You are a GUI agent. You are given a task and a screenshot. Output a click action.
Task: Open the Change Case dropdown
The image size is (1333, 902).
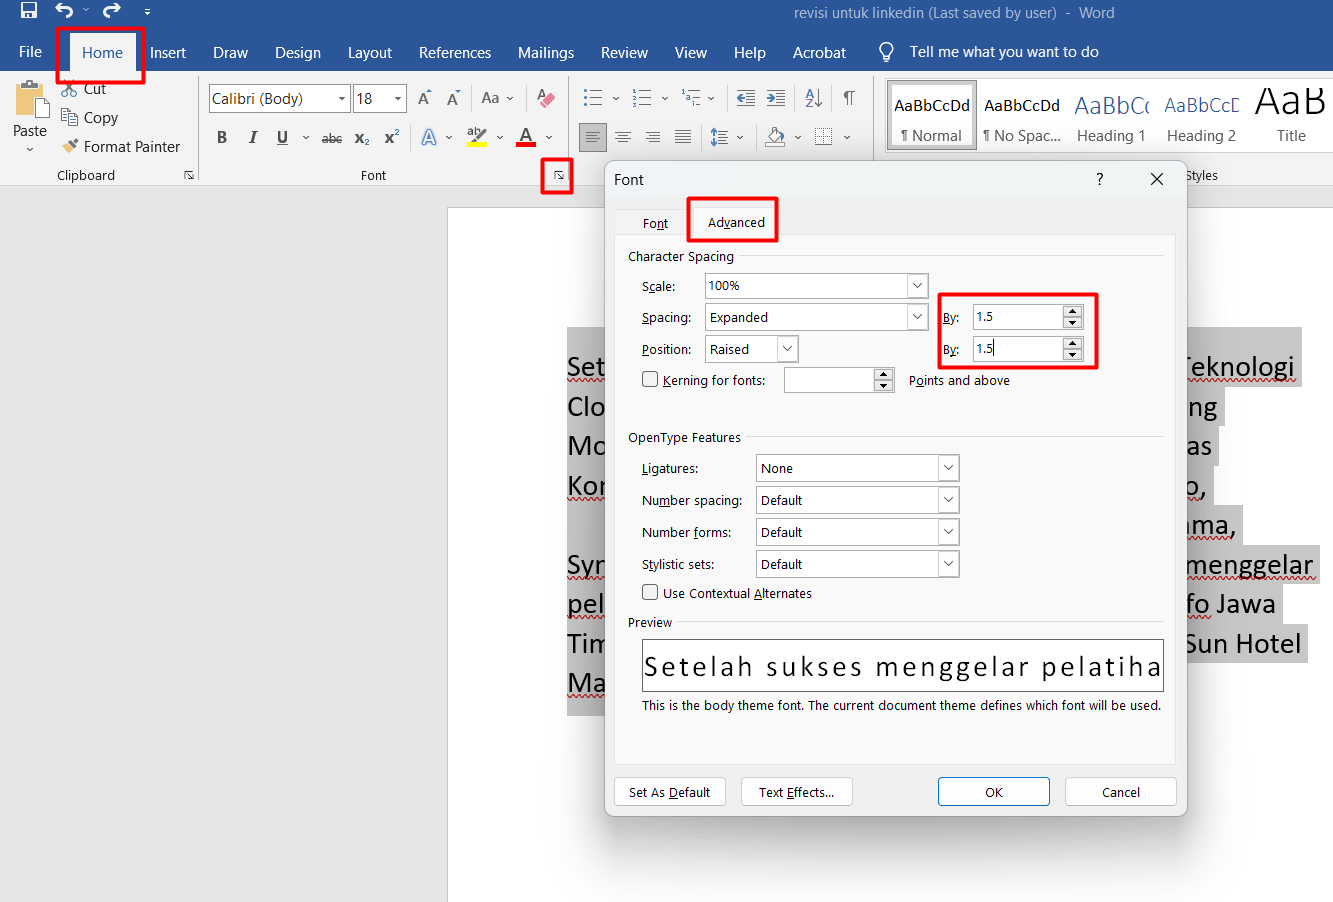coord(497,98)
